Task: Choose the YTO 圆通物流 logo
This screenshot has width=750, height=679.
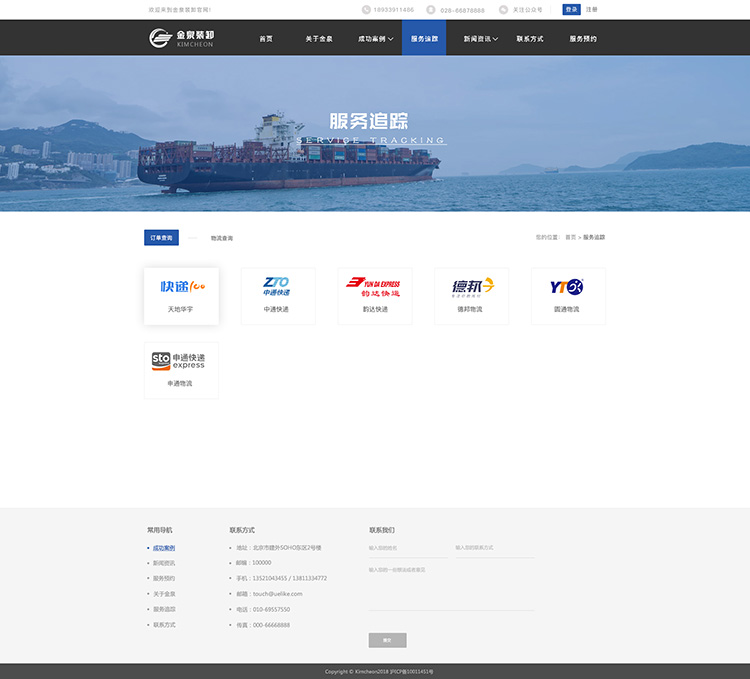Action: [567, 287]
